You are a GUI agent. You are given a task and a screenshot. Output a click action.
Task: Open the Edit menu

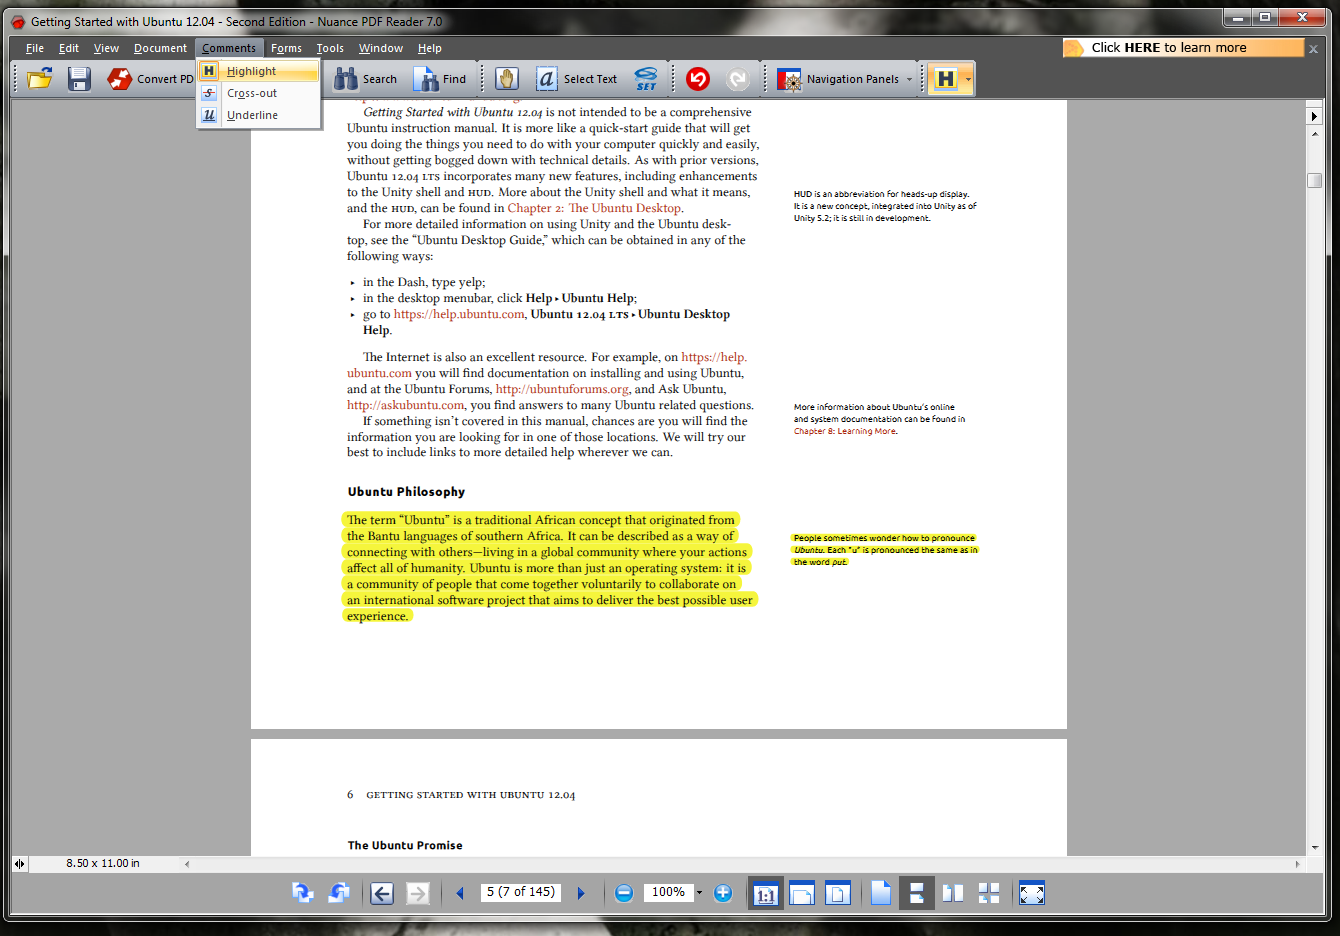(x=69, y=48)
